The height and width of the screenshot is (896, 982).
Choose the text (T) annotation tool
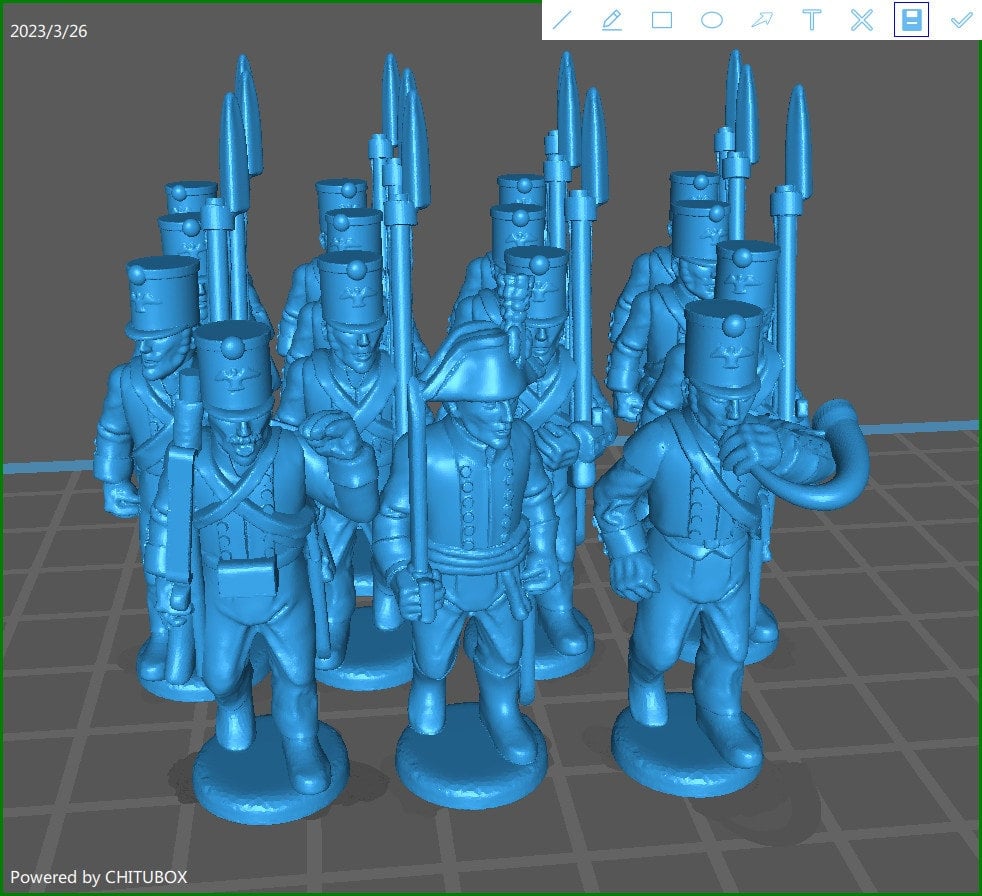click(x=812, y=20)
